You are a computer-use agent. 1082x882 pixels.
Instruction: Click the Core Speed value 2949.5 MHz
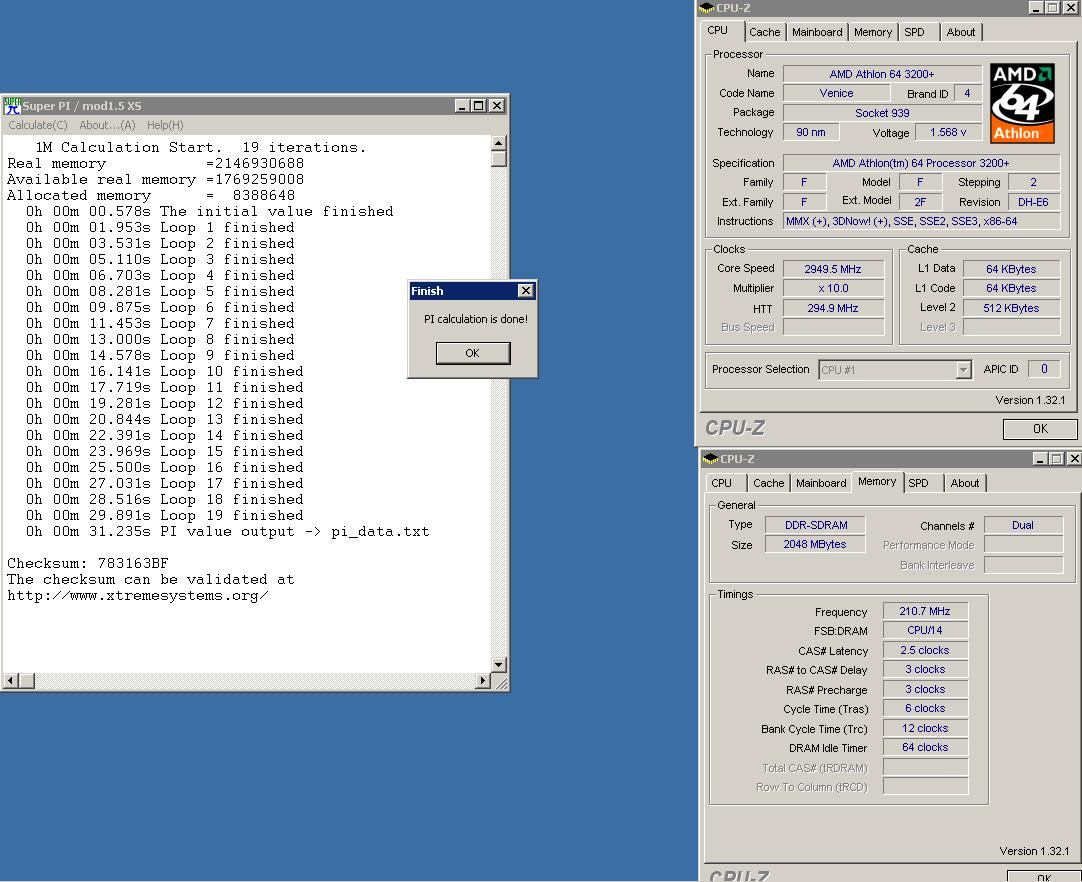[833, 269]
